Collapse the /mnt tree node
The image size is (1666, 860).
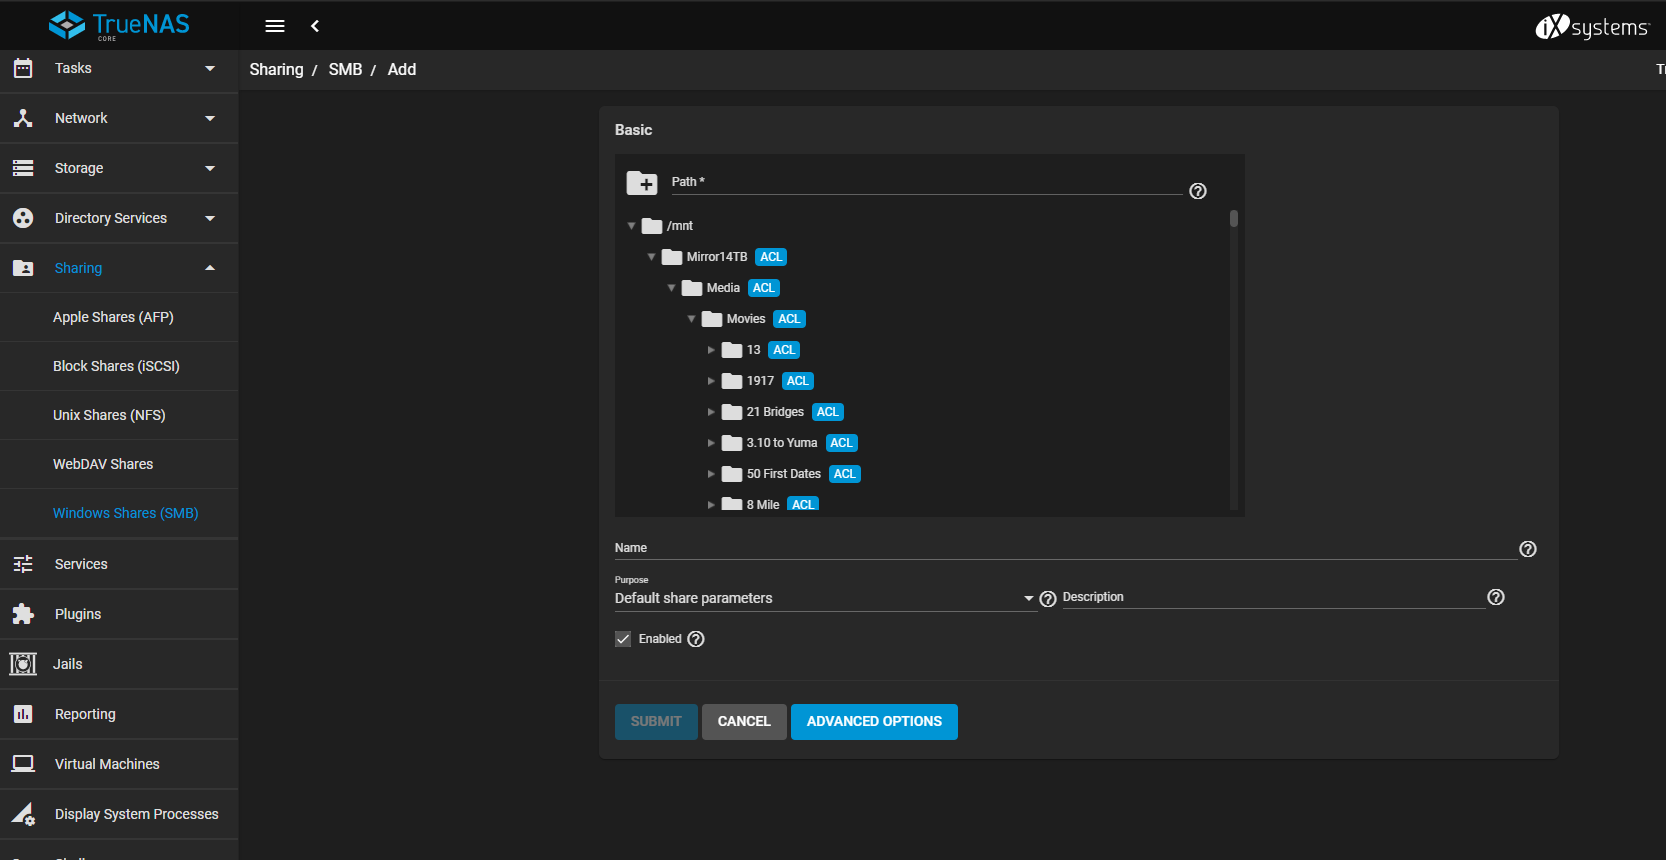coord(631,226)
